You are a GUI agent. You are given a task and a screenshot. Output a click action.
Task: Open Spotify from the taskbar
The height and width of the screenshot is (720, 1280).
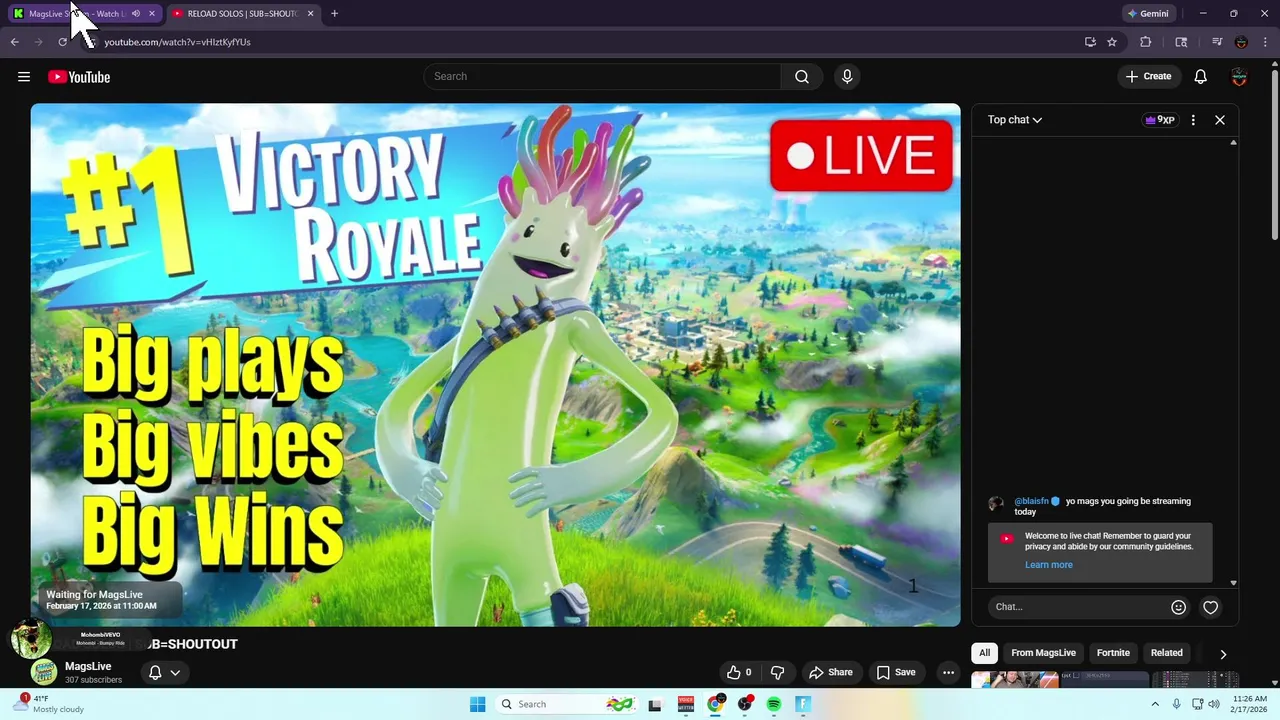774,704
